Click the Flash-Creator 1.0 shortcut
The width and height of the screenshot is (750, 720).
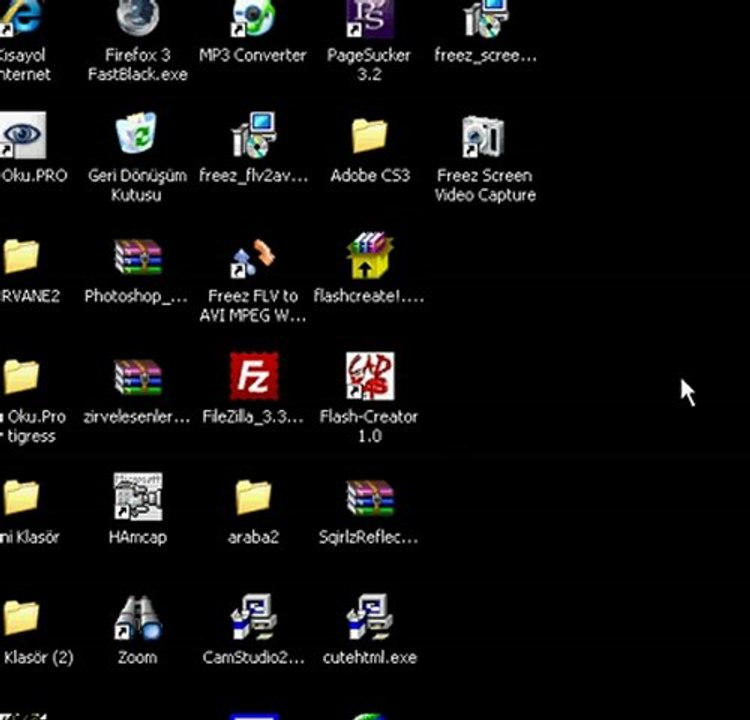[370, 376]
